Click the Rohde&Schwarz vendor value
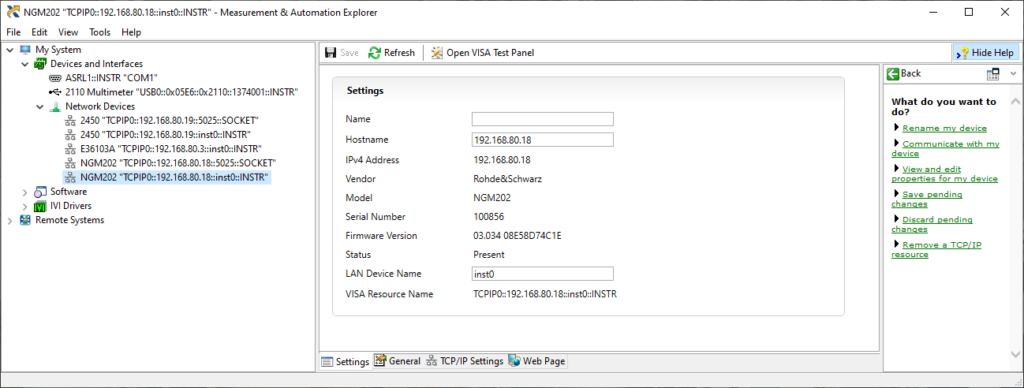This screenshot has width=1024, height=388. click(506, 178)
